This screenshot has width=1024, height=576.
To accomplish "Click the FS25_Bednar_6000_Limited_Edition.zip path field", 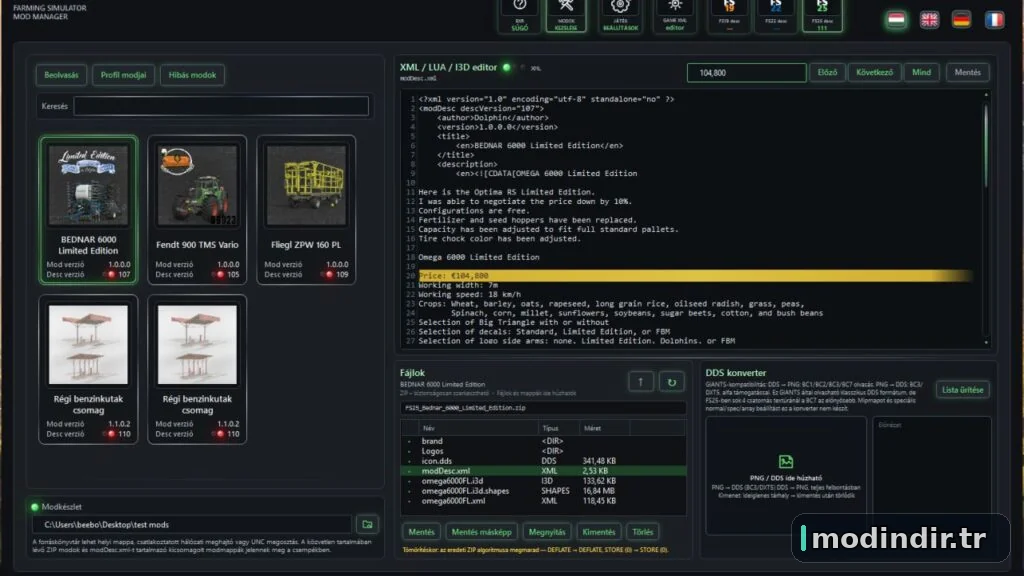I will (x=543, y=408).
